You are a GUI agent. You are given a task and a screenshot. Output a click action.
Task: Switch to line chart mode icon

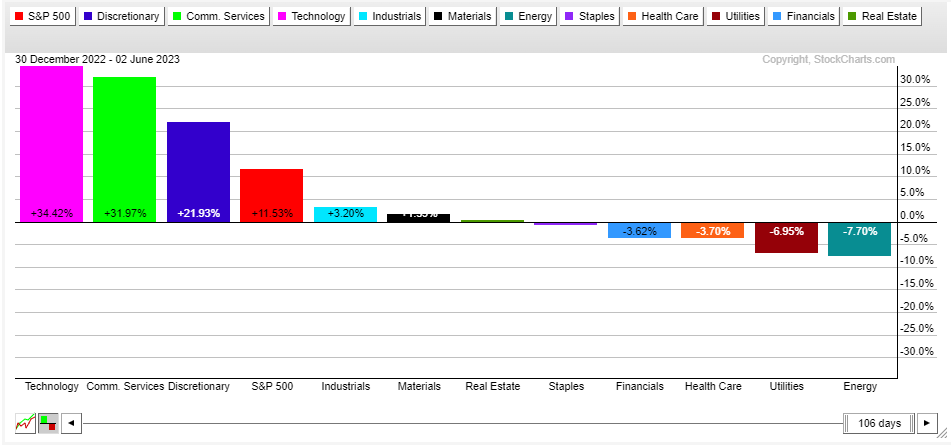[x=25, y=423]
